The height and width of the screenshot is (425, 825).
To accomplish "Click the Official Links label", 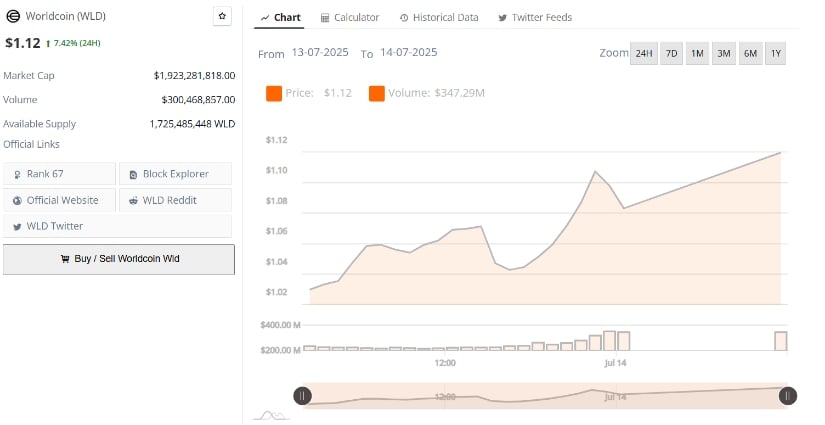I will tap(31, 144).
